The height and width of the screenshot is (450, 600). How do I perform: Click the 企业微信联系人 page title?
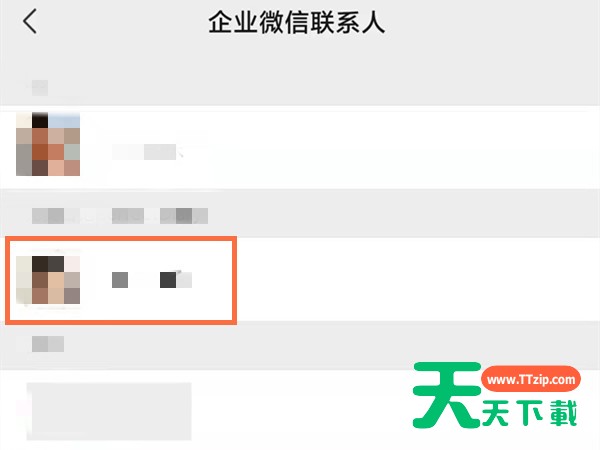(x=297, y=23)
